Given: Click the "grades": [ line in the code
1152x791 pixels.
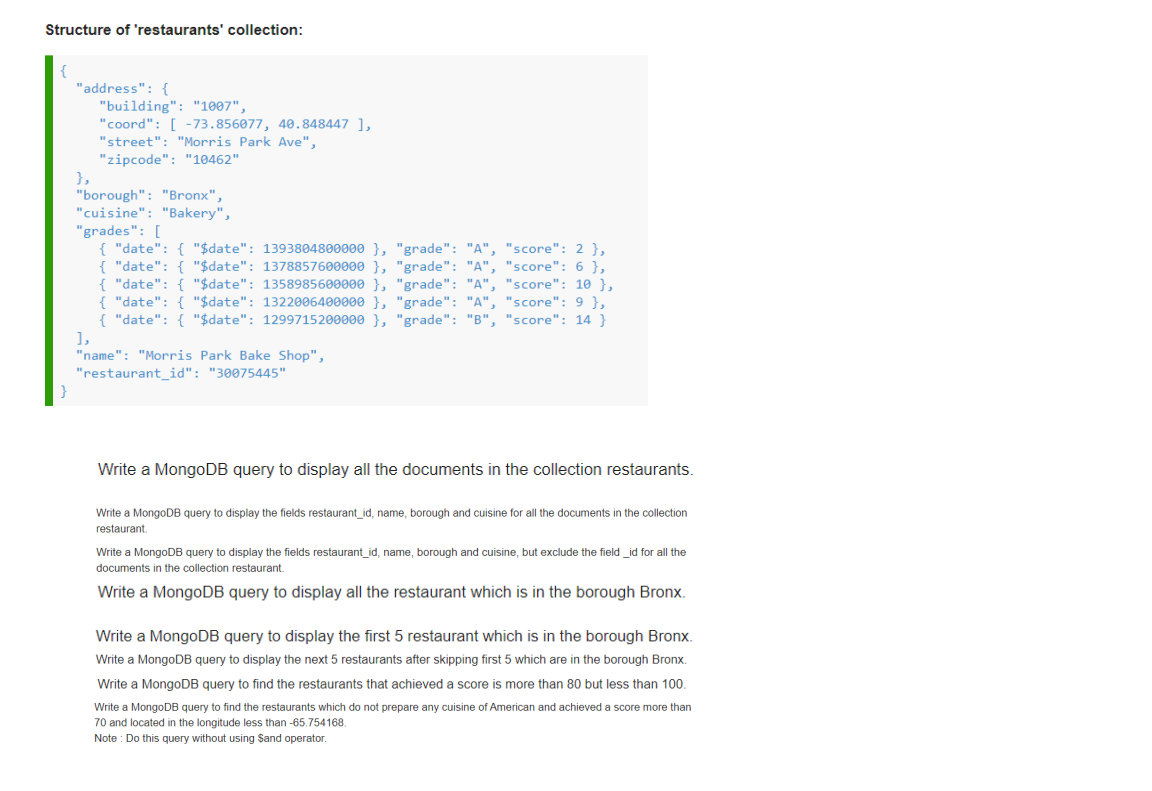Looking at the screenshot, I should tap(118, 231).
